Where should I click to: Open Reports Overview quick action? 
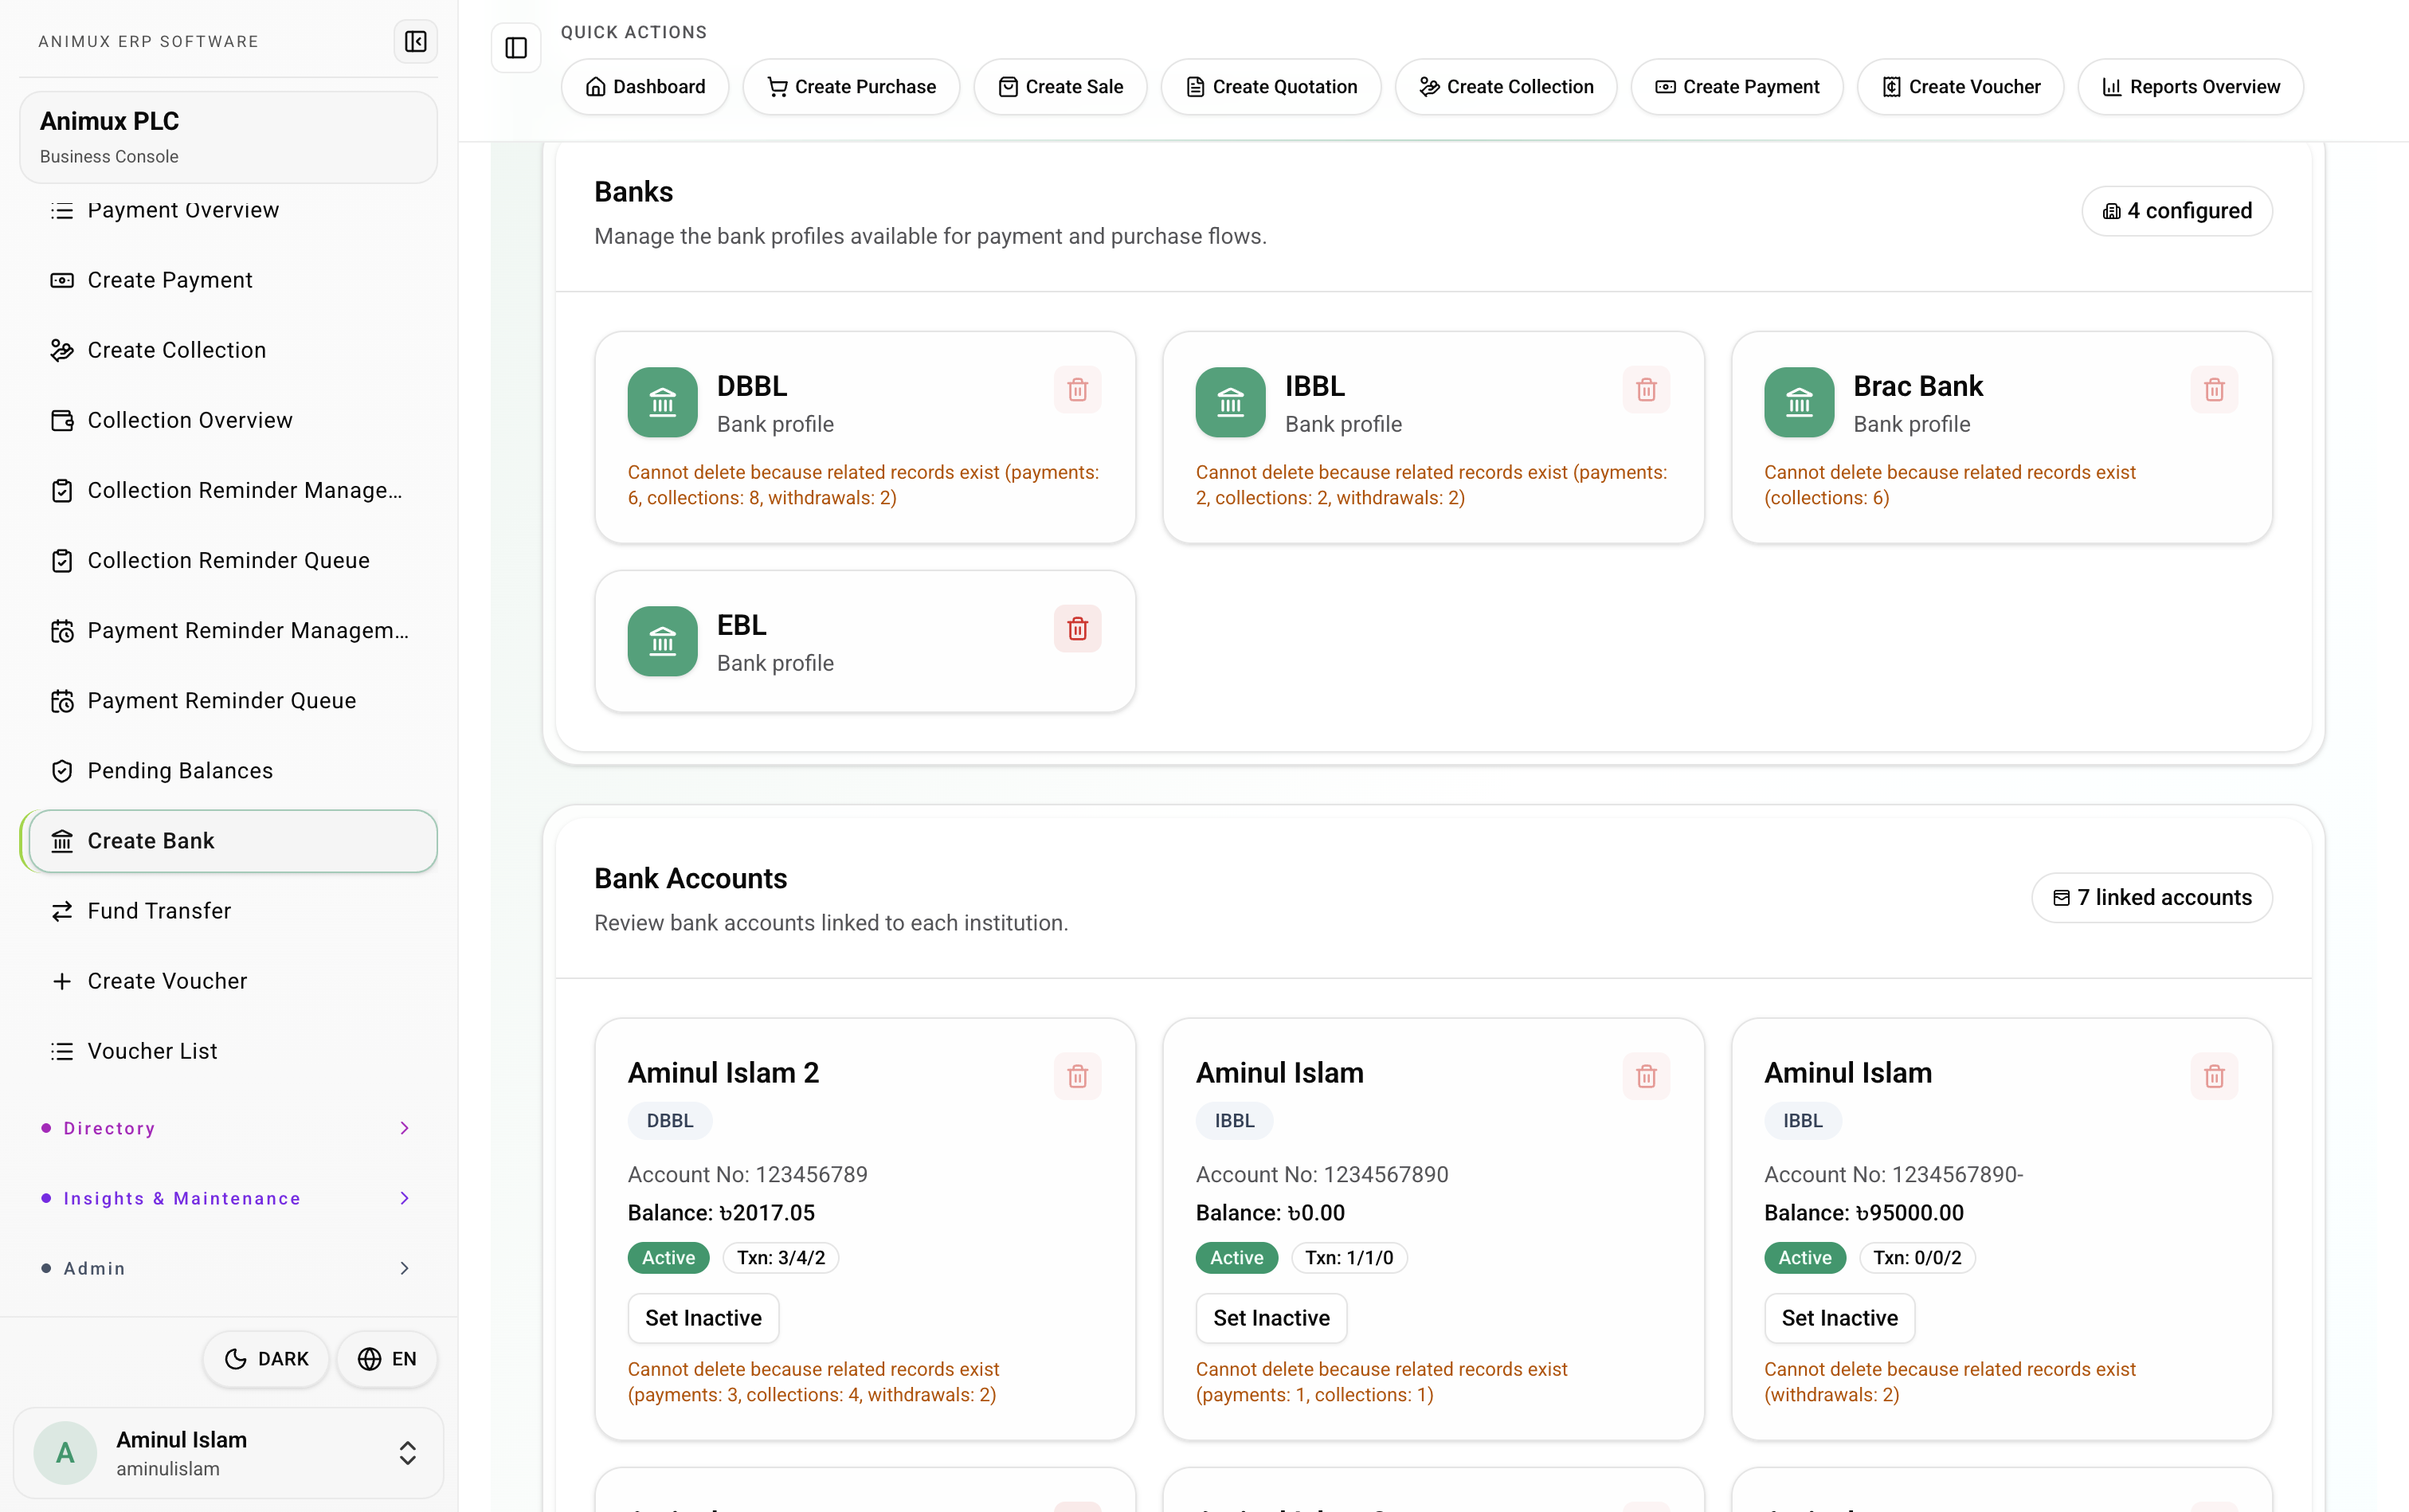click(x=2191, y=87)
